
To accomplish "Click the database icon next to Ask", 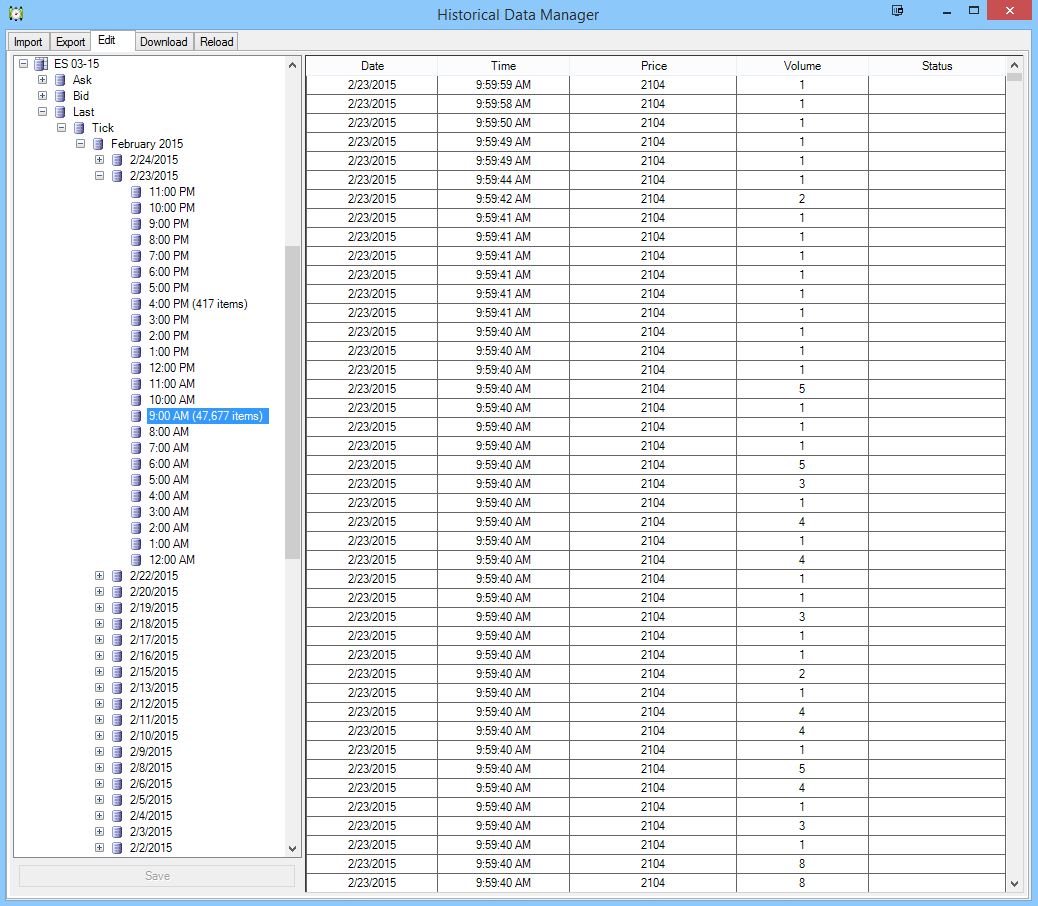I will tap(60, 80).
